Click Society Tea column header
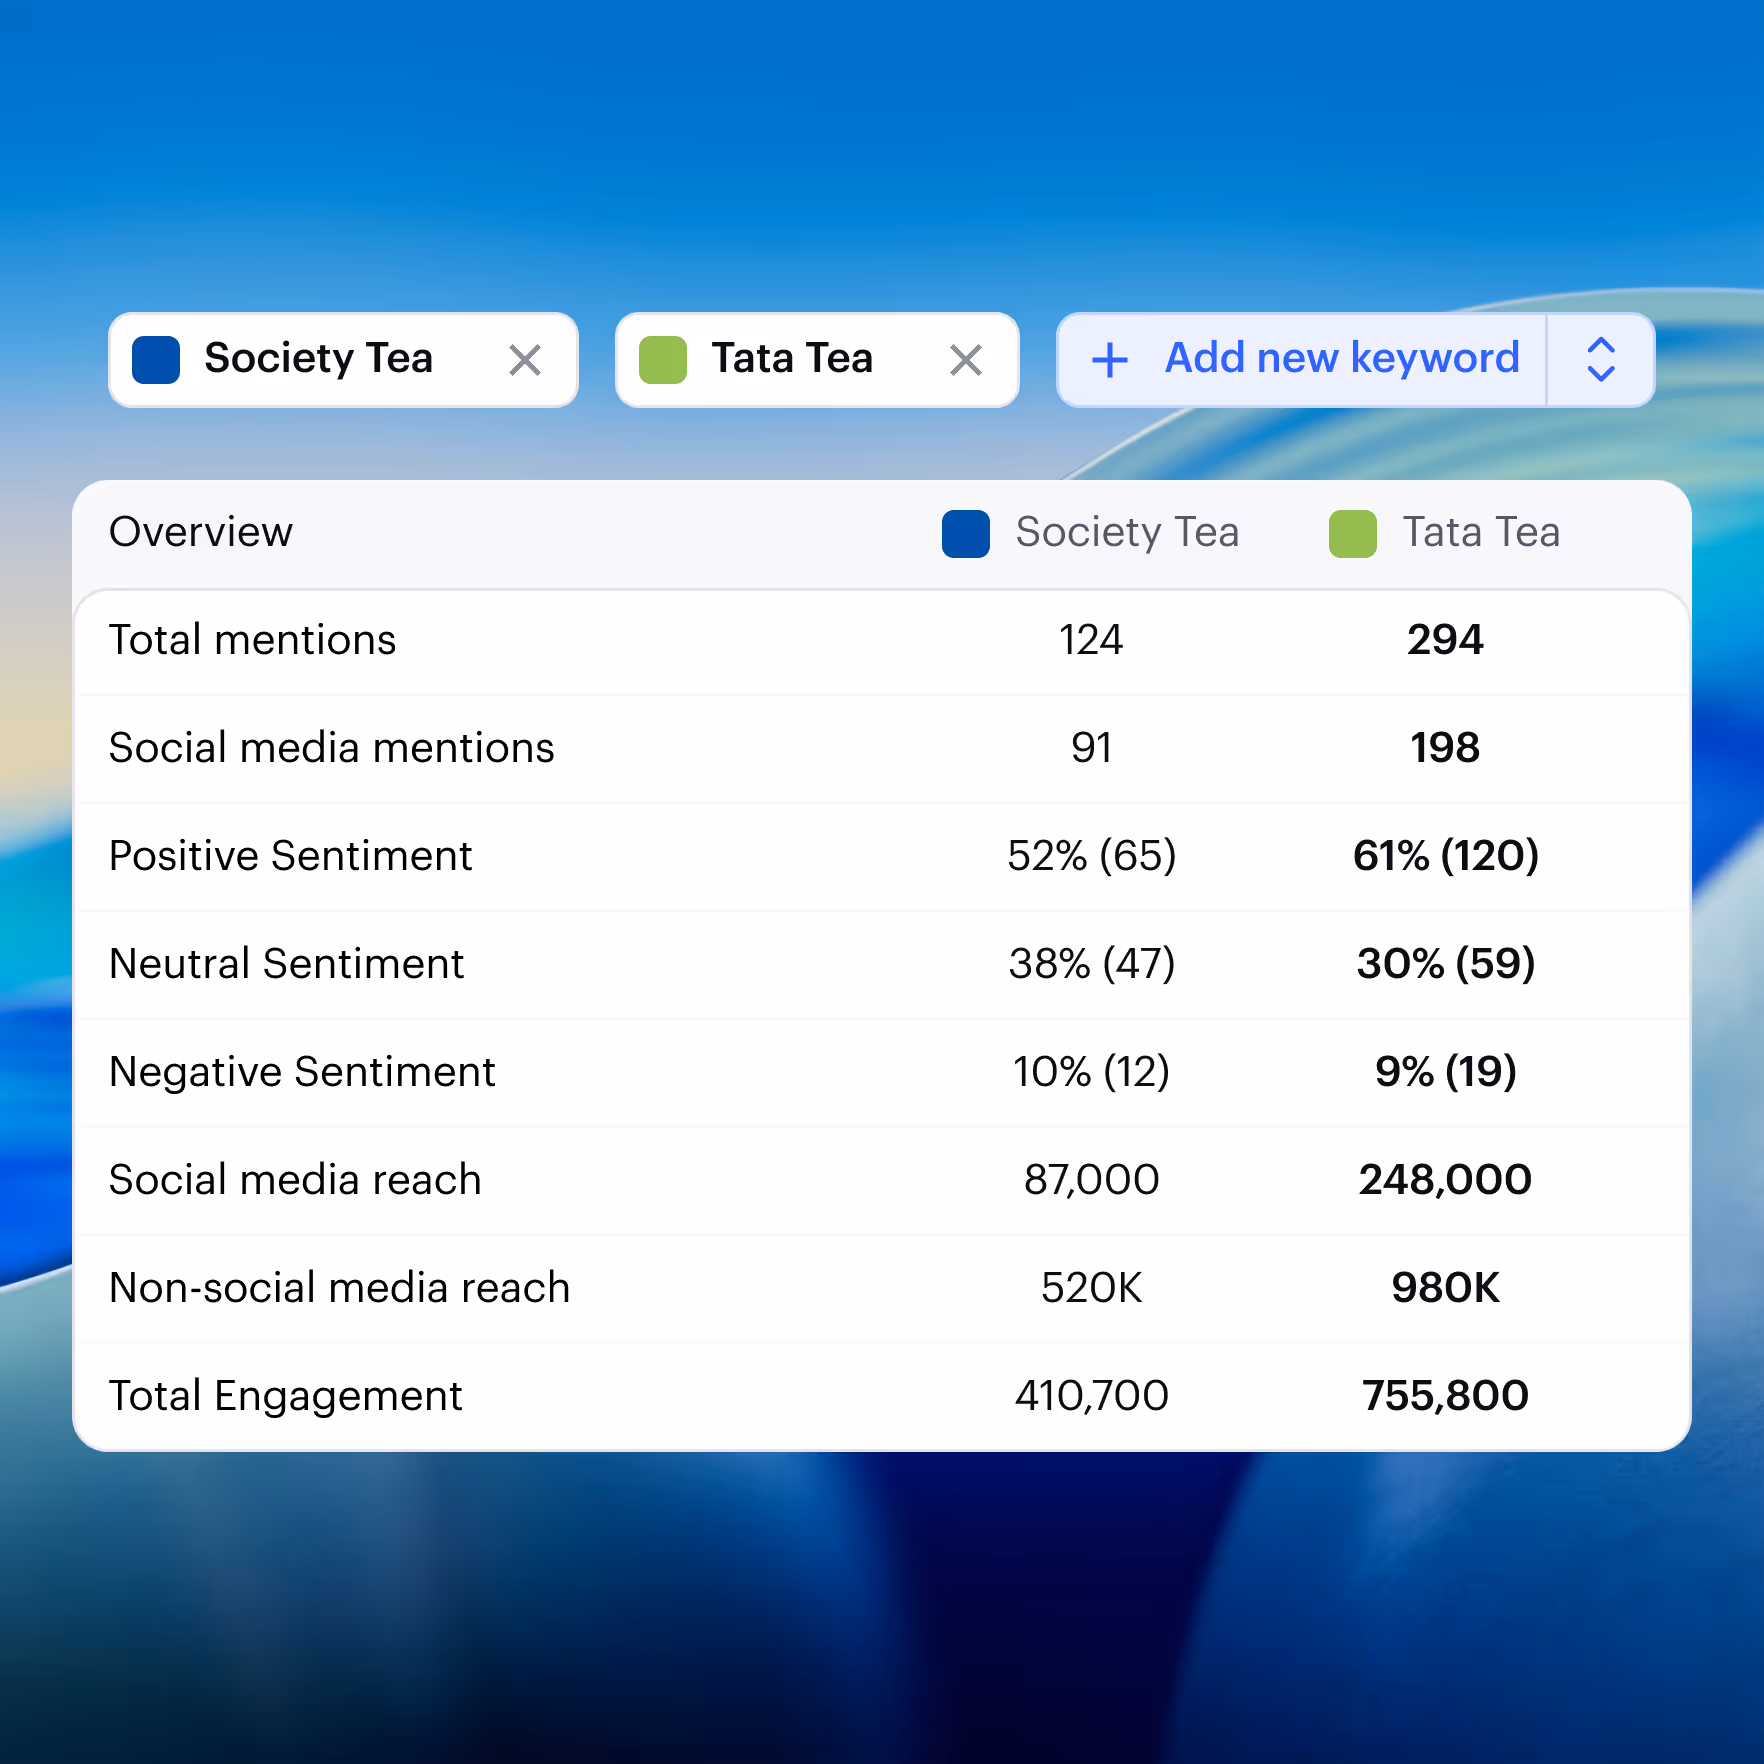Image resolution: width=1764 pixels, height=1764 pixels. click(x=1127, y=533)
